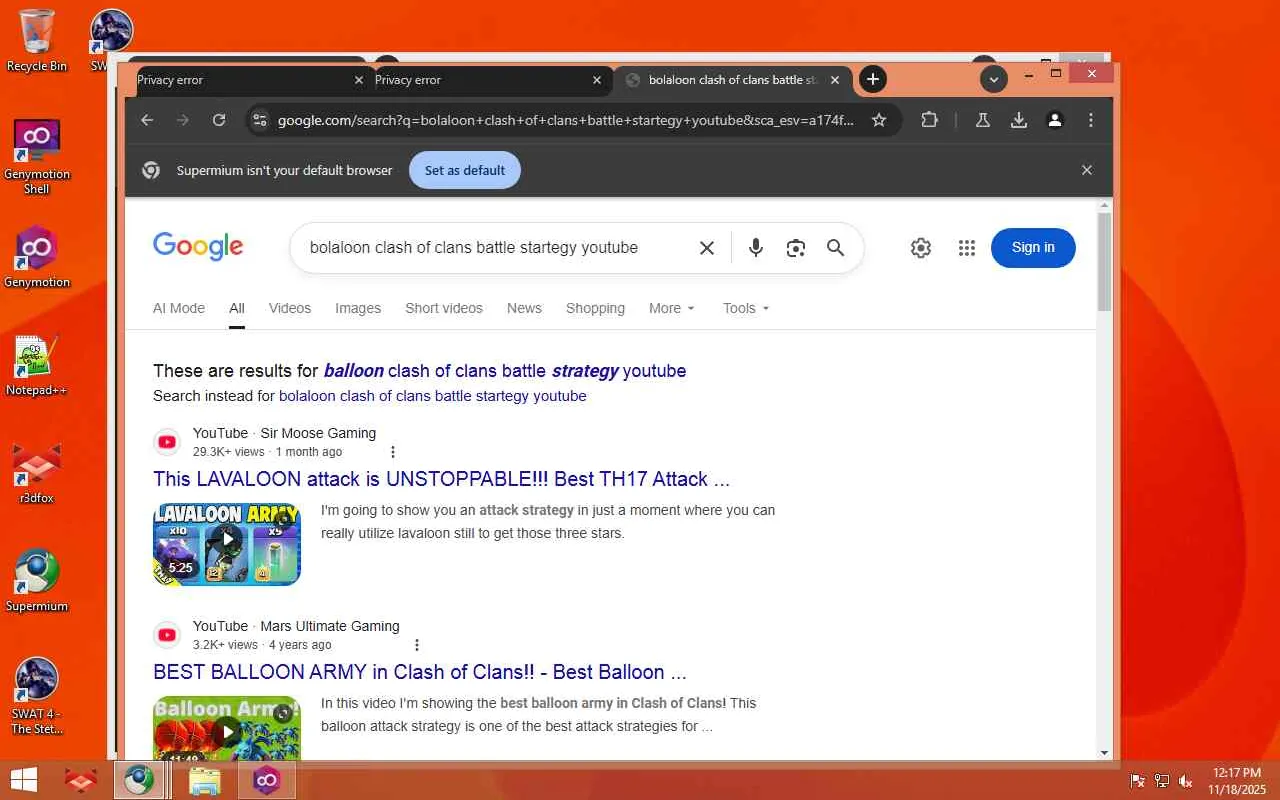1280x800 pixels.
Task: Select the Videos results tab
Action: [290, 308]
